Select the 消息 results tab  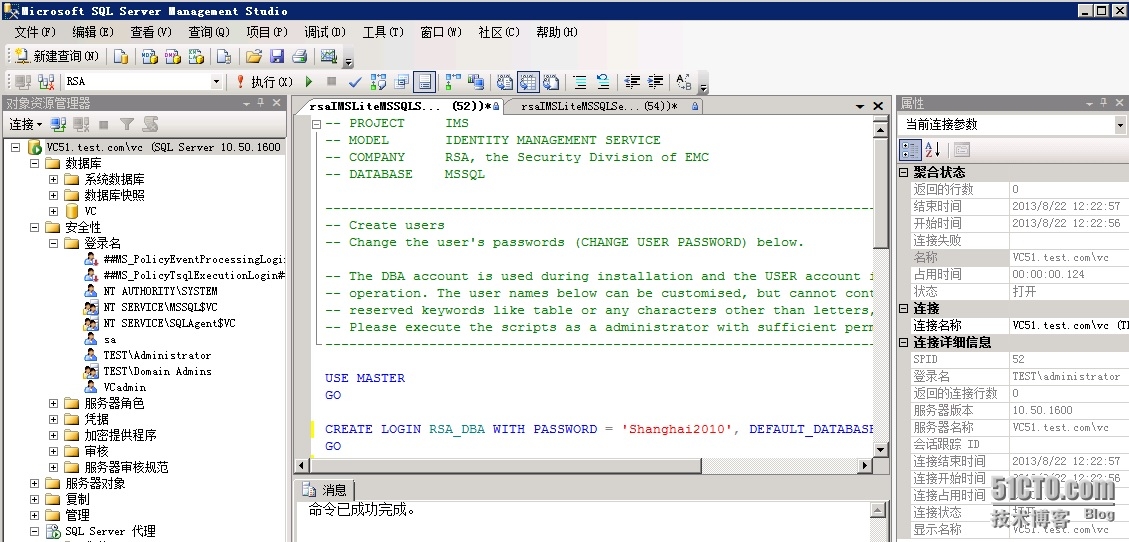tap(325, 490)
